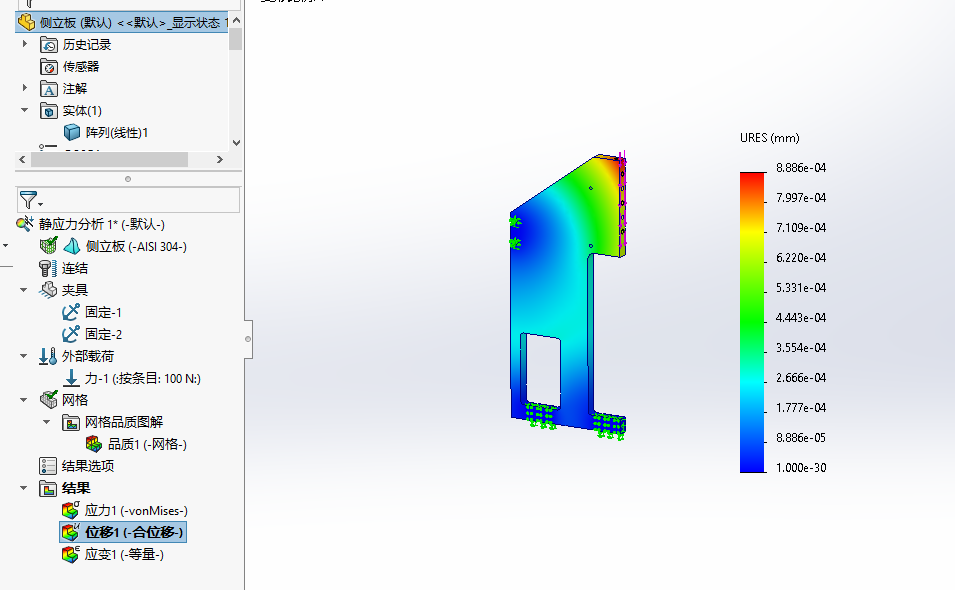
Task: Click the 网格 mesh icon
Action: (48, 400)
